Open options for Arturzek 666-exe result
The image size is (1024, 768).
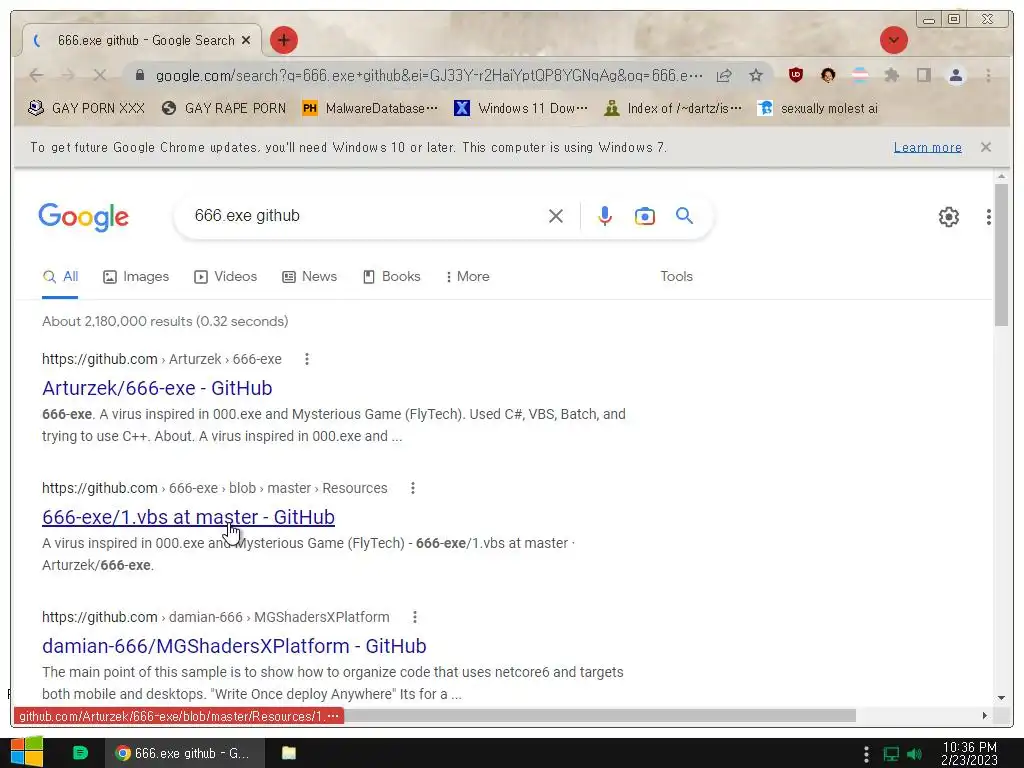307,359
